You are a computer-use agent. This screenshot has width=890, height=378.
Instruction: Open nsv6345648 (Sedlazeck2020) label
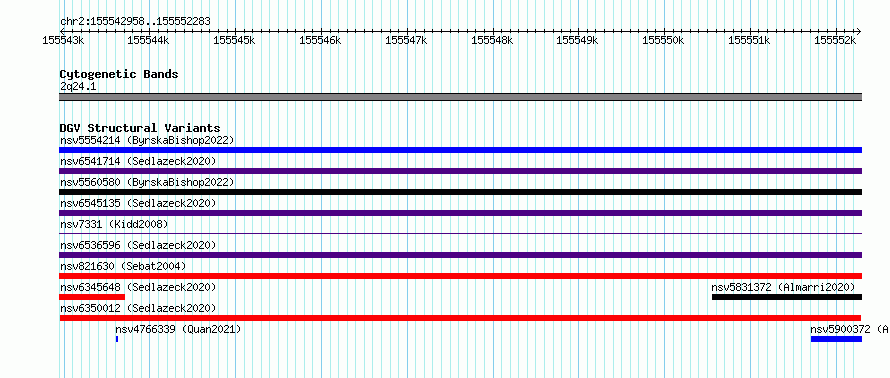pos(138,287)
